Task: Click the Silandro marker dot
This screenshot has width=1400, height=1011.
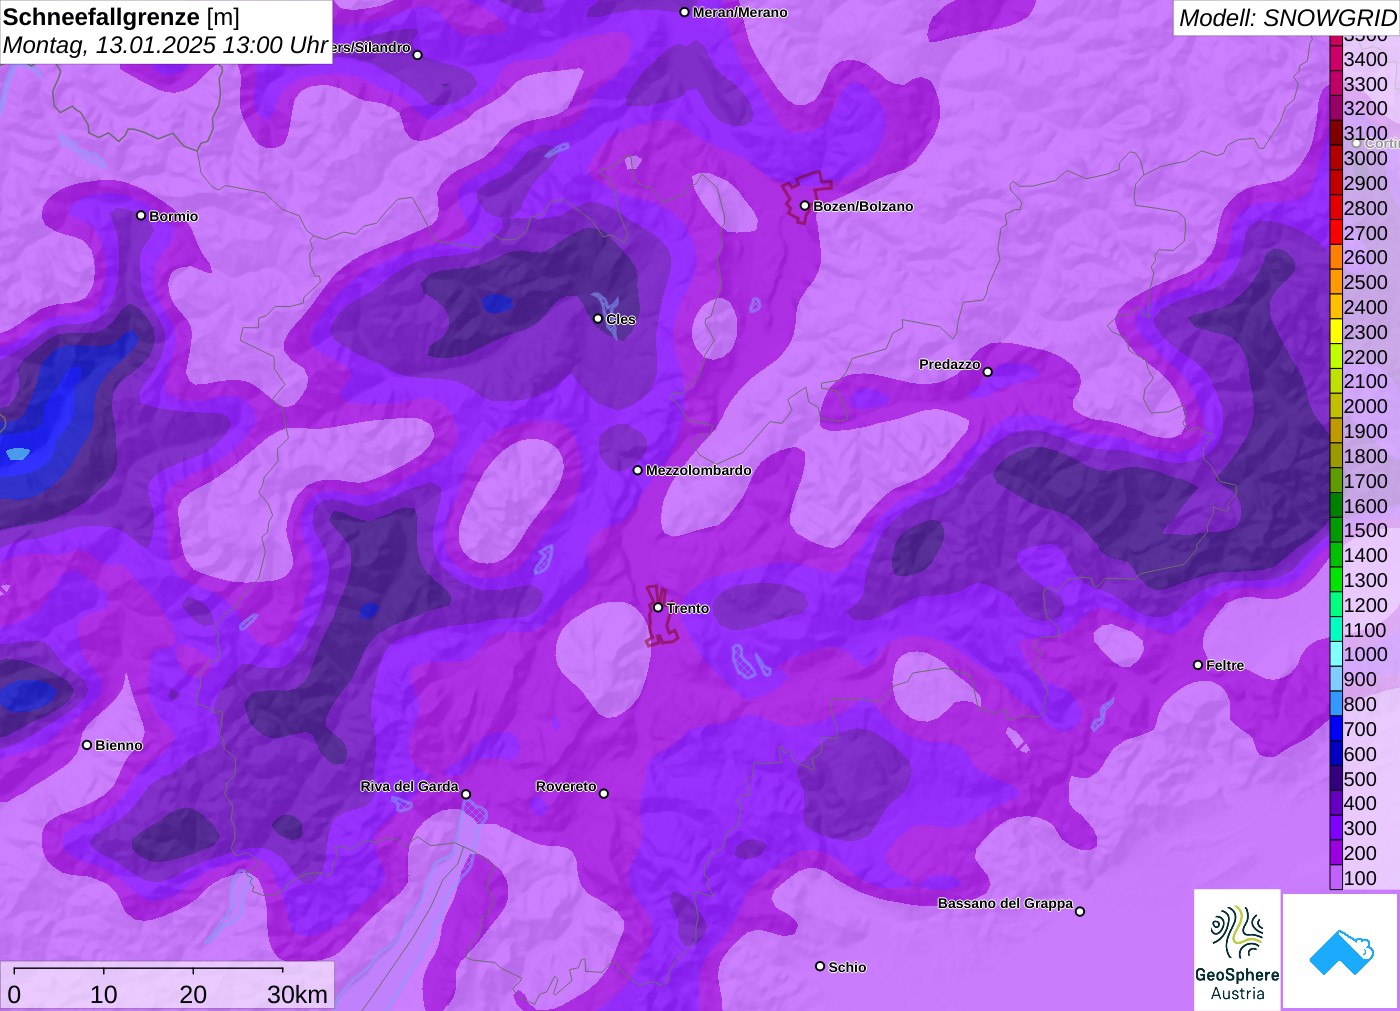Action: click(x=418, y=55)
